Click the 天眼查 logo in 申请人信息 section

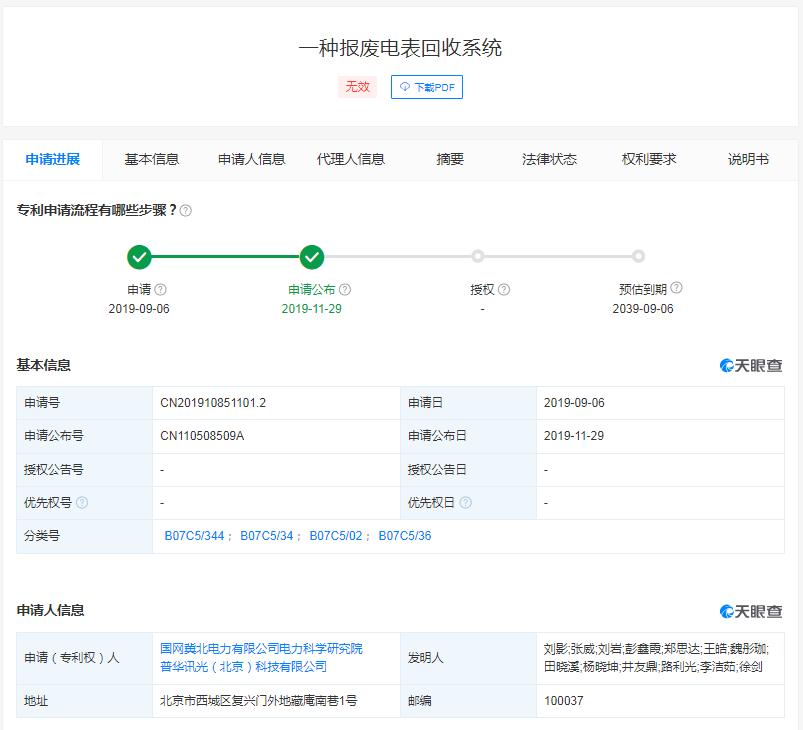click(x=751, y=611)
